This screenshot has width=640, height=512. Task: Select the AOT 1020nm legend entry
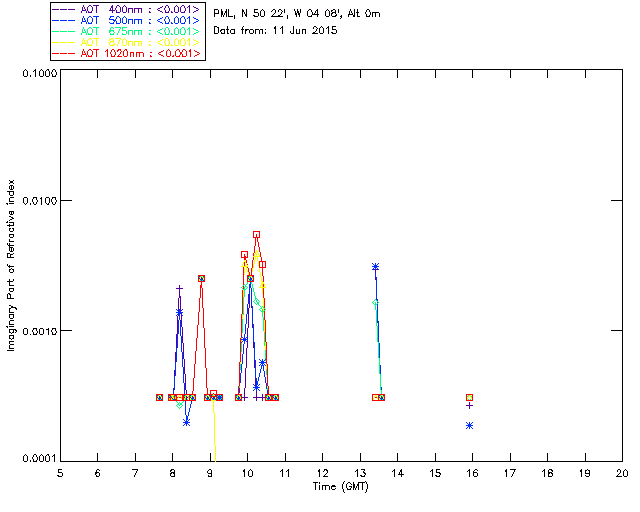click(127, 53)
